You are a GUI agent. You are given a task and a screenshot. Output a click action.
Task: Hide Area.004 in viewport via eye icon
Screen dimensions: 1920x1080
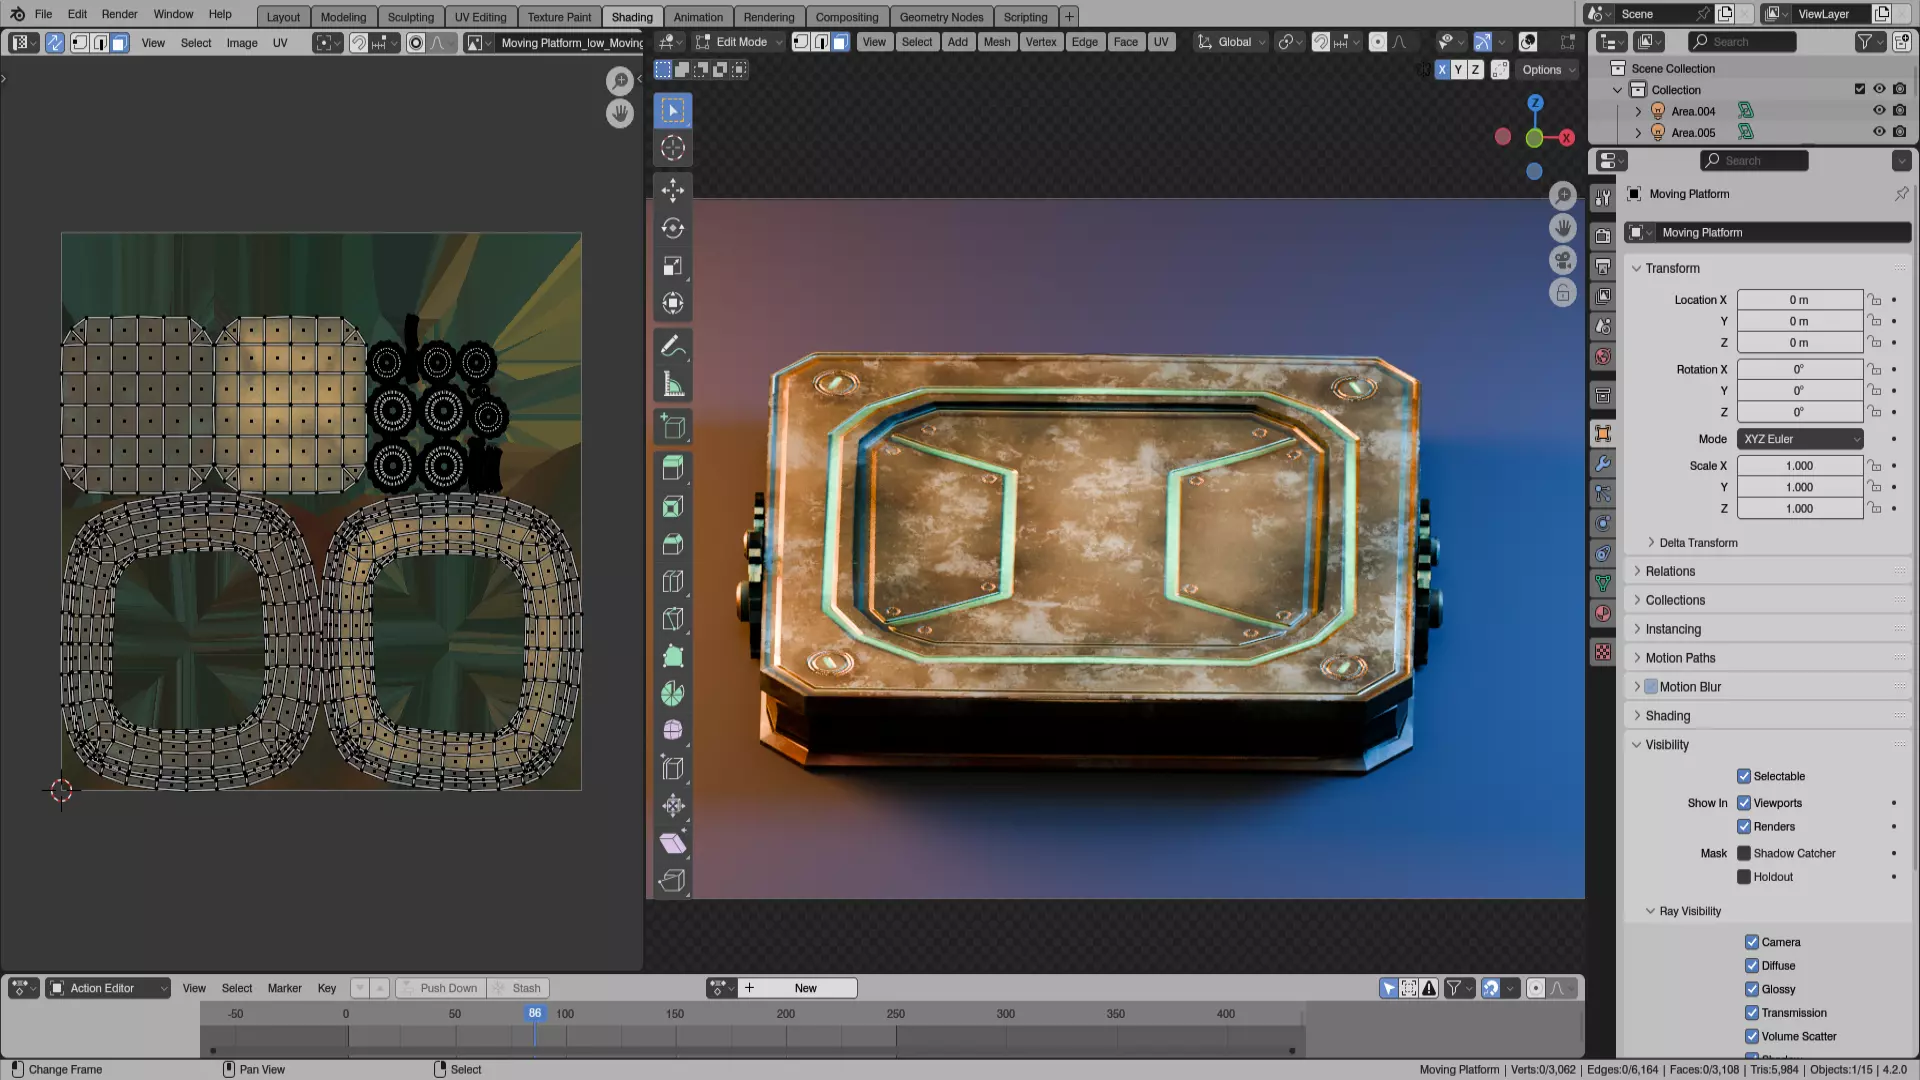1879,111
